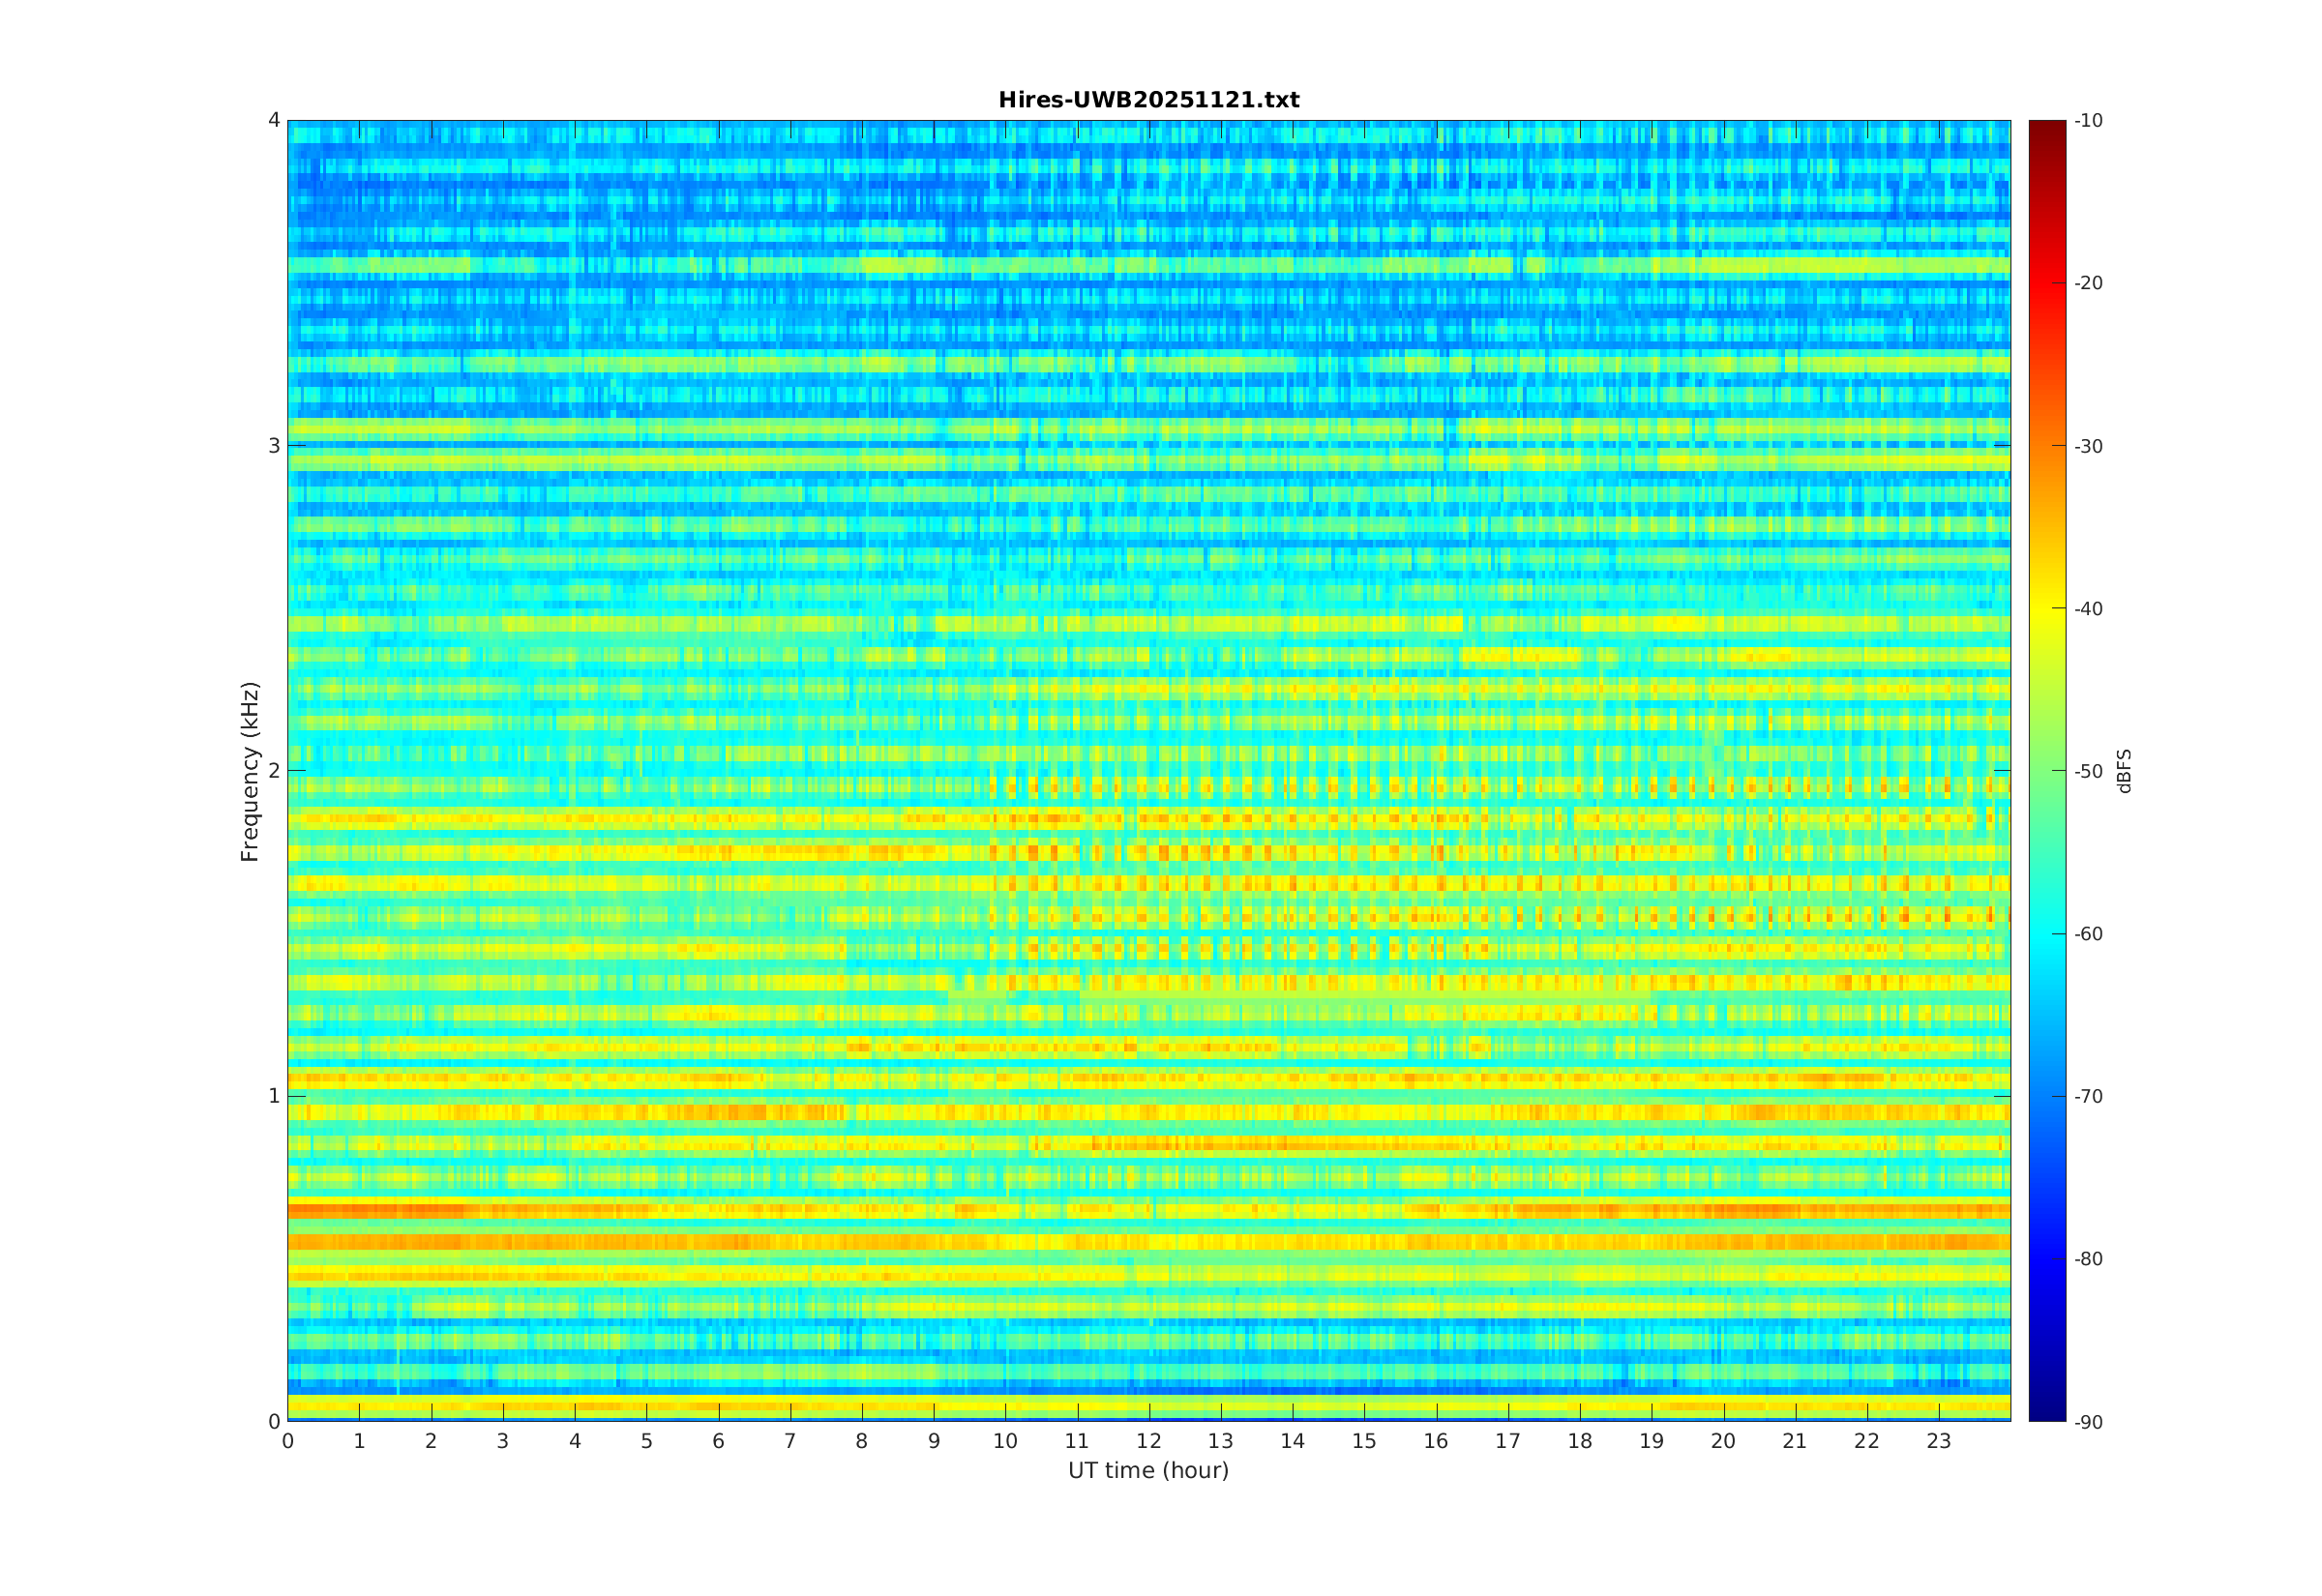Click the -50 tick label on colorbar

point(2088,771)
